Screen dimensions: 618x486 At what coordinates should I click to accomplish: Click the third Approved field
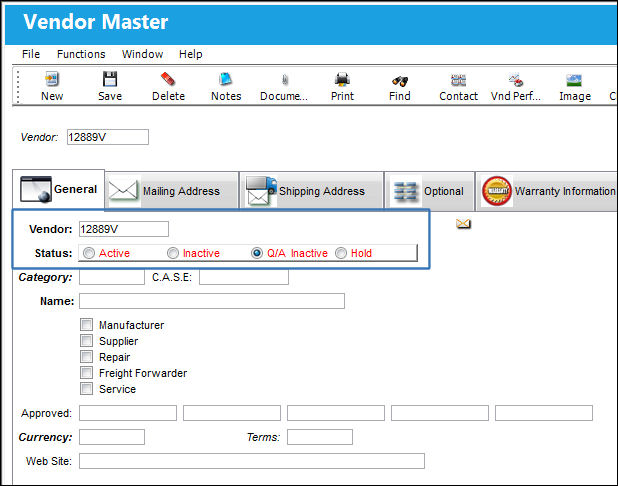[336, 413]
